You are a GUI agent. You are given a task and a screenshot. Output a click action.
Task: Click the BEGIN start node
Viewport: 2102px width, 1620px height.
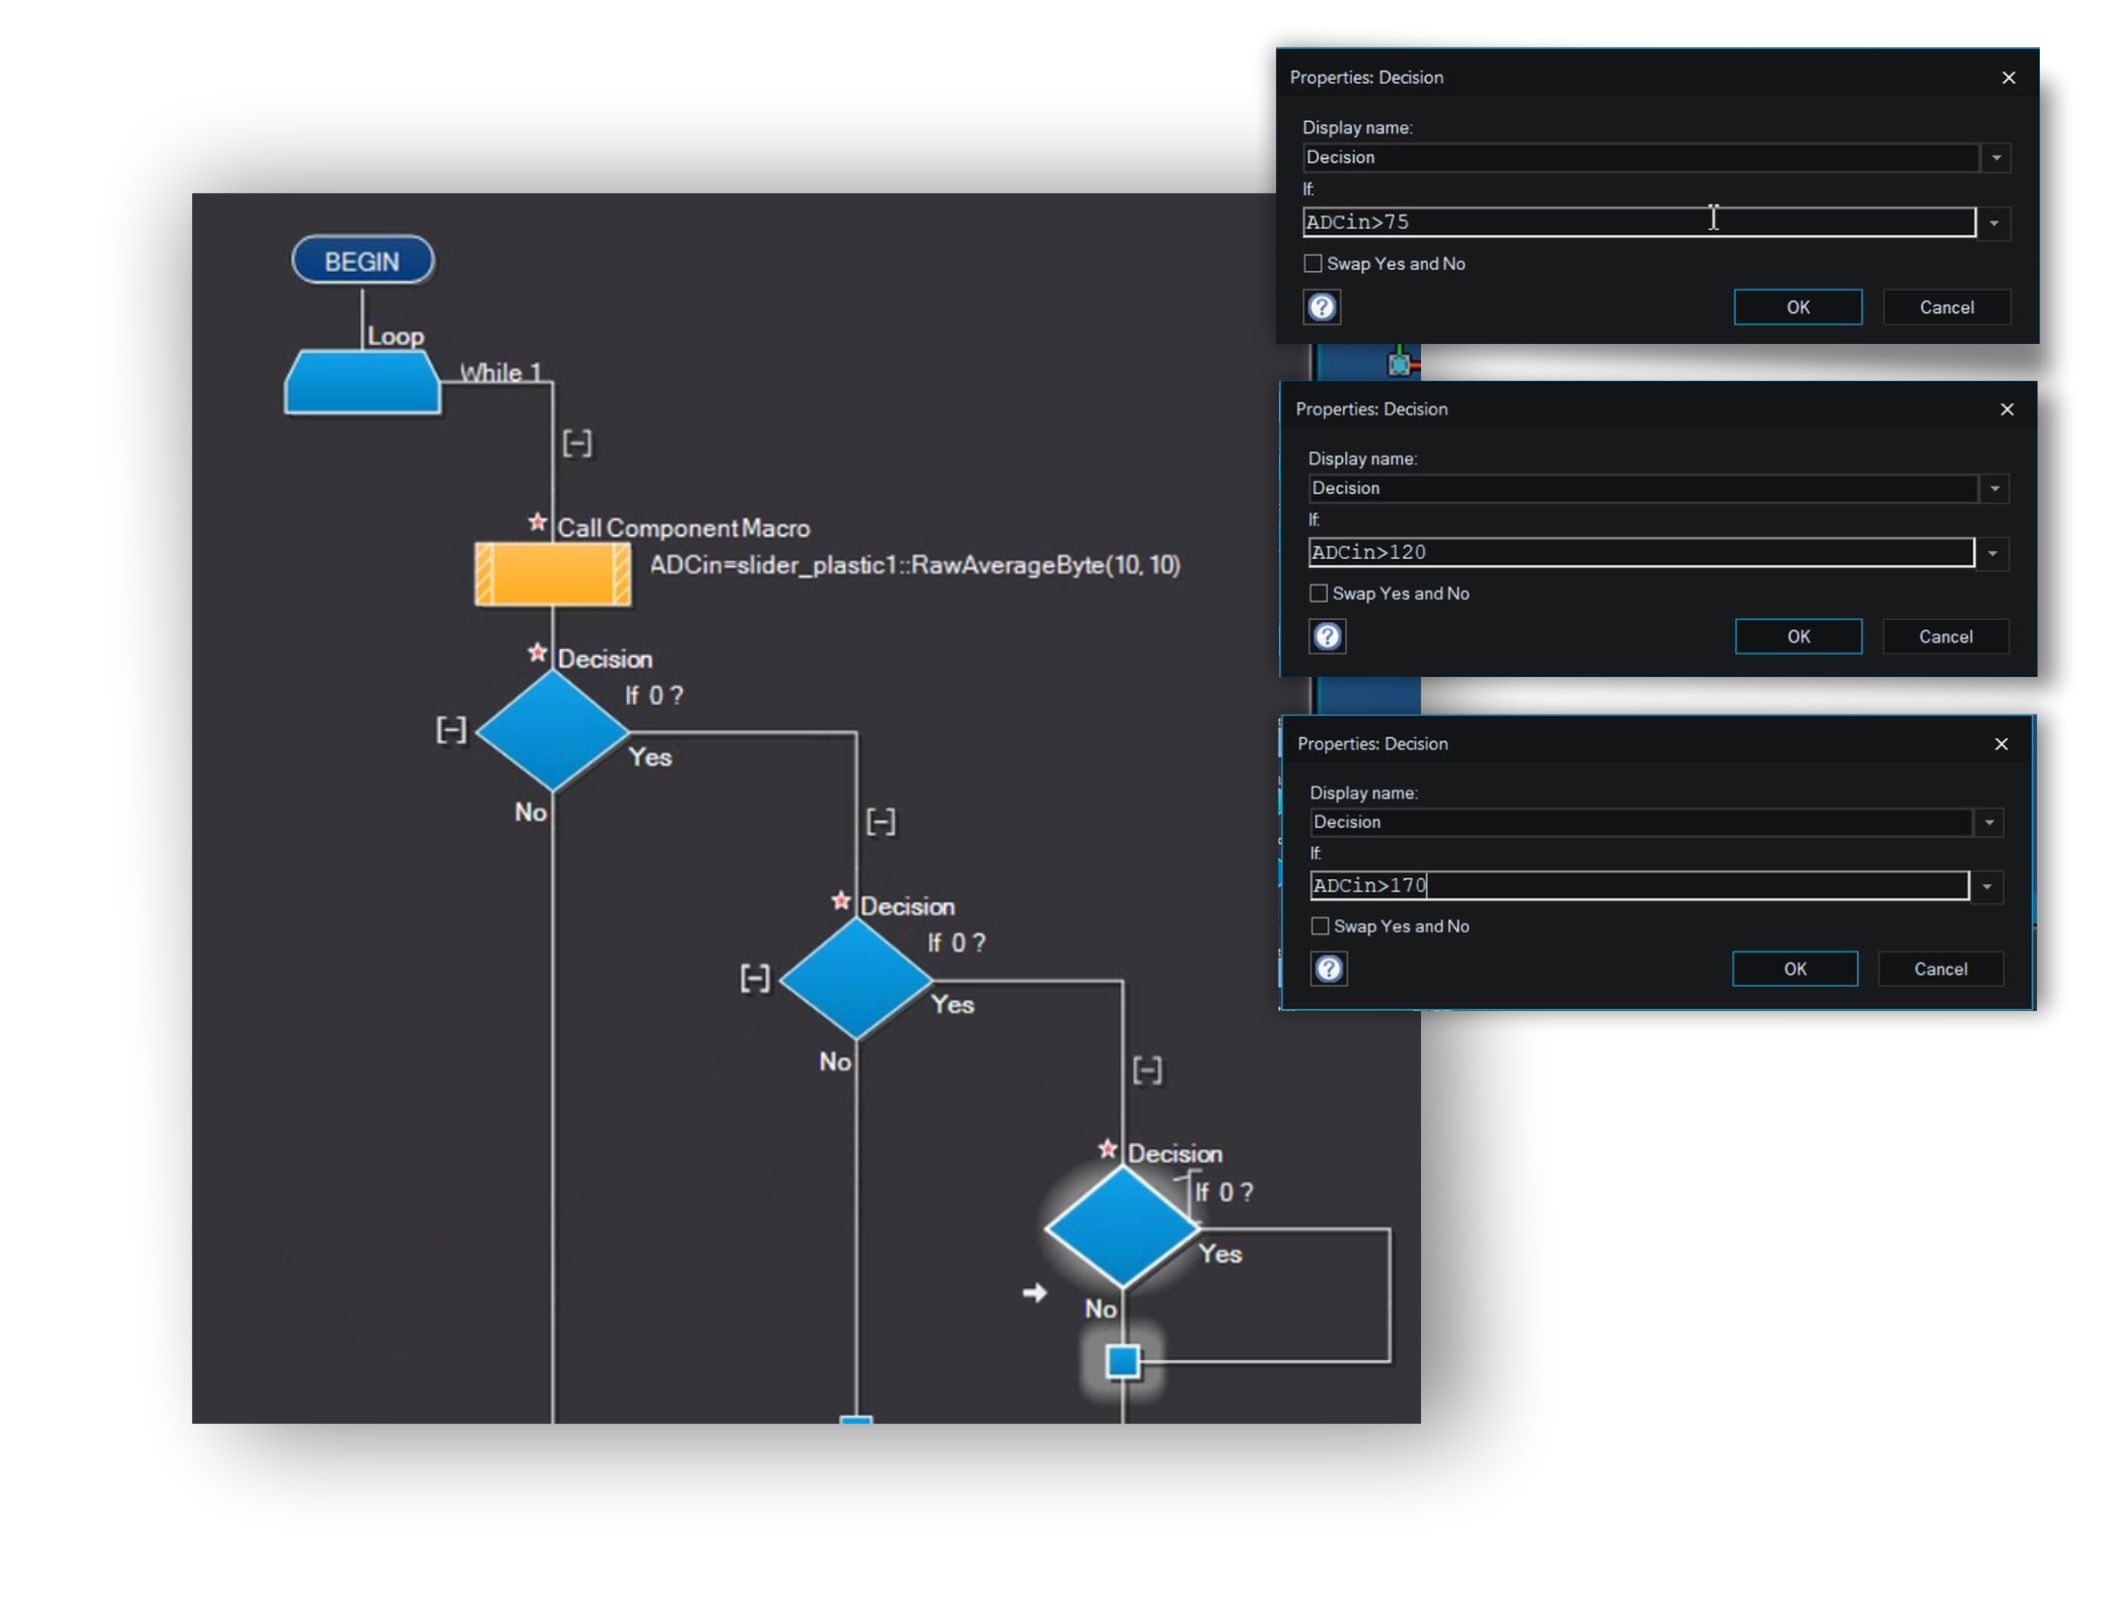[x=362, y=261]
